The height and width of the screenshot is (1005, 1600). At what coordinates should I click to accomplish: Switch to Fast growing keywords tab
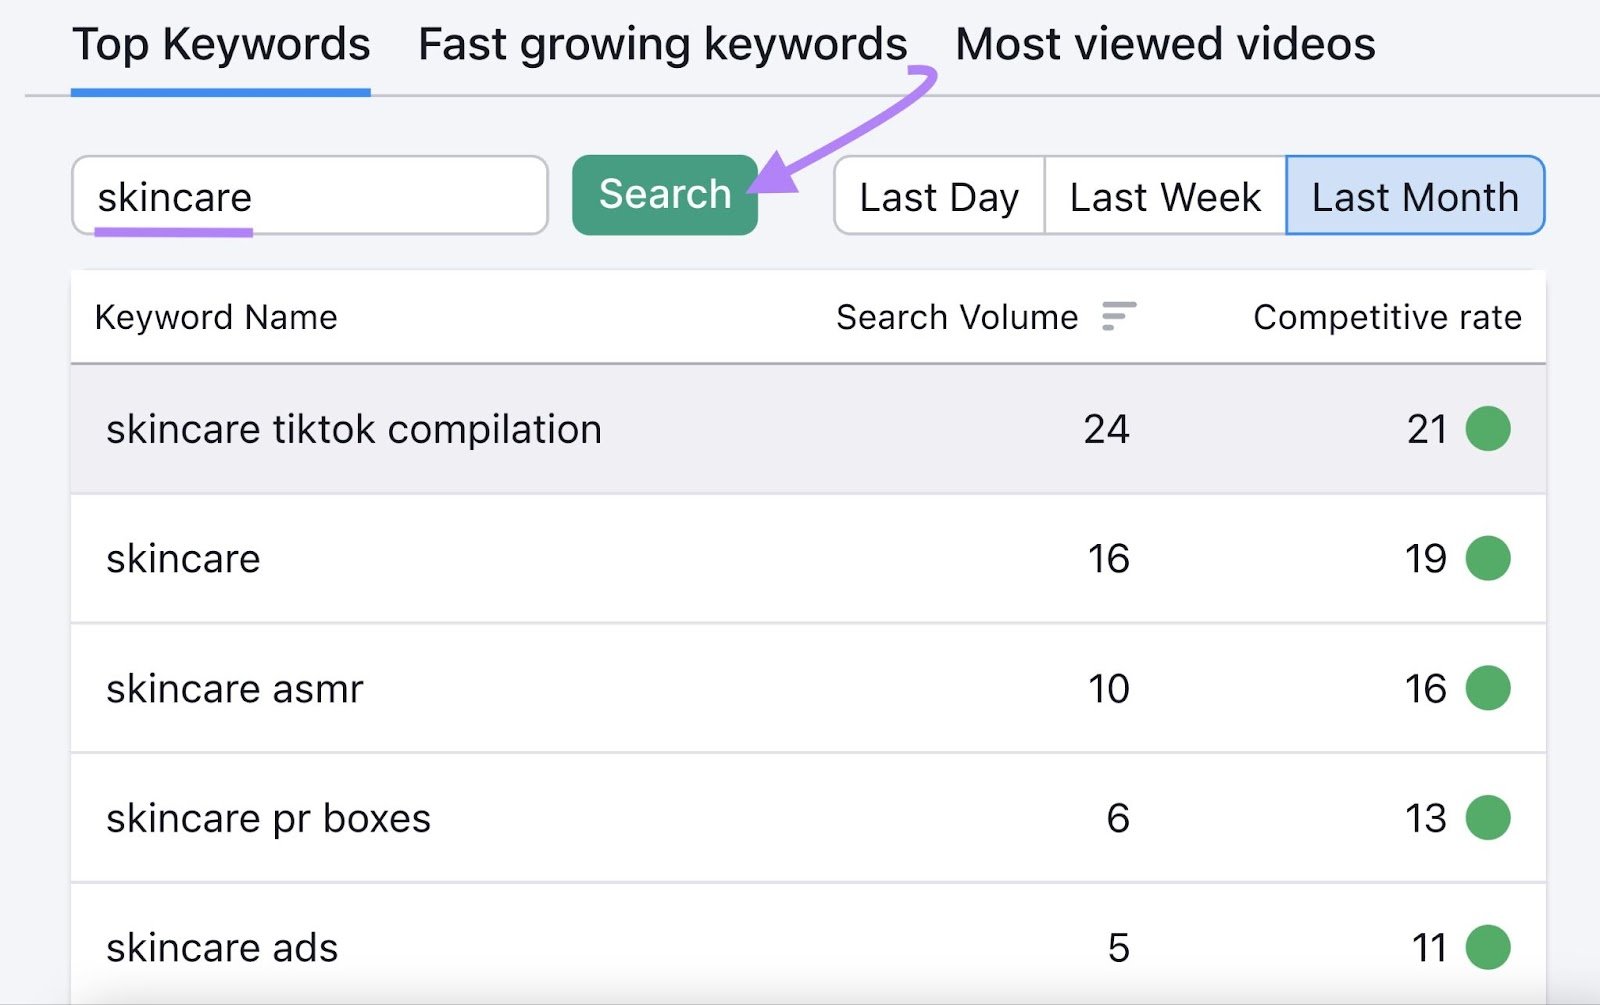662,45
